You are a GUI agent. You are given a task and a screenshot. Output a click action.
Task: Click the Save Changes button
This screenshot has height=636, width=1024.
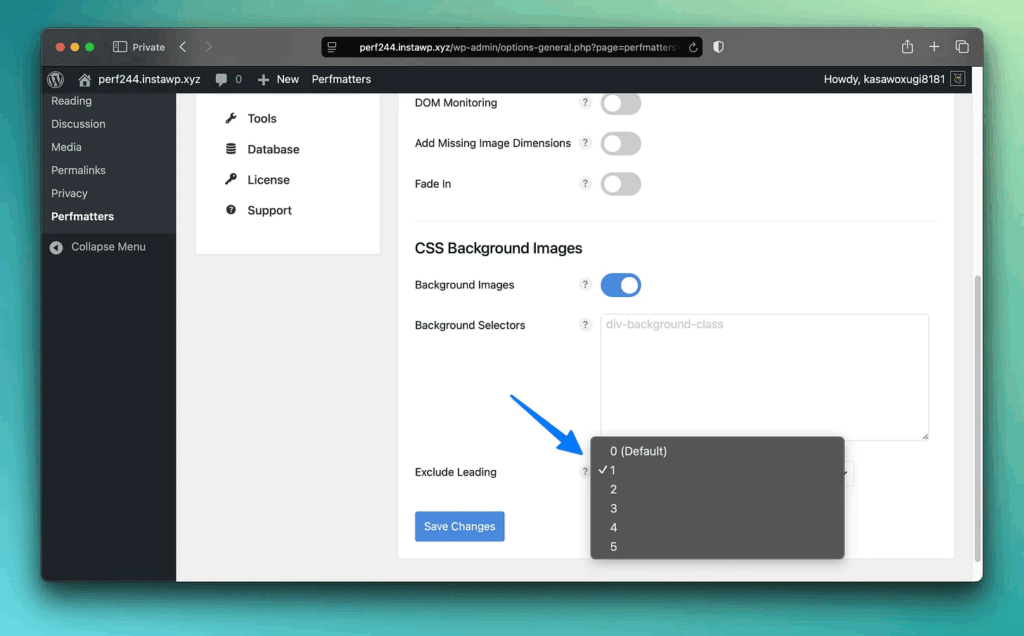[x=459, y=526]
